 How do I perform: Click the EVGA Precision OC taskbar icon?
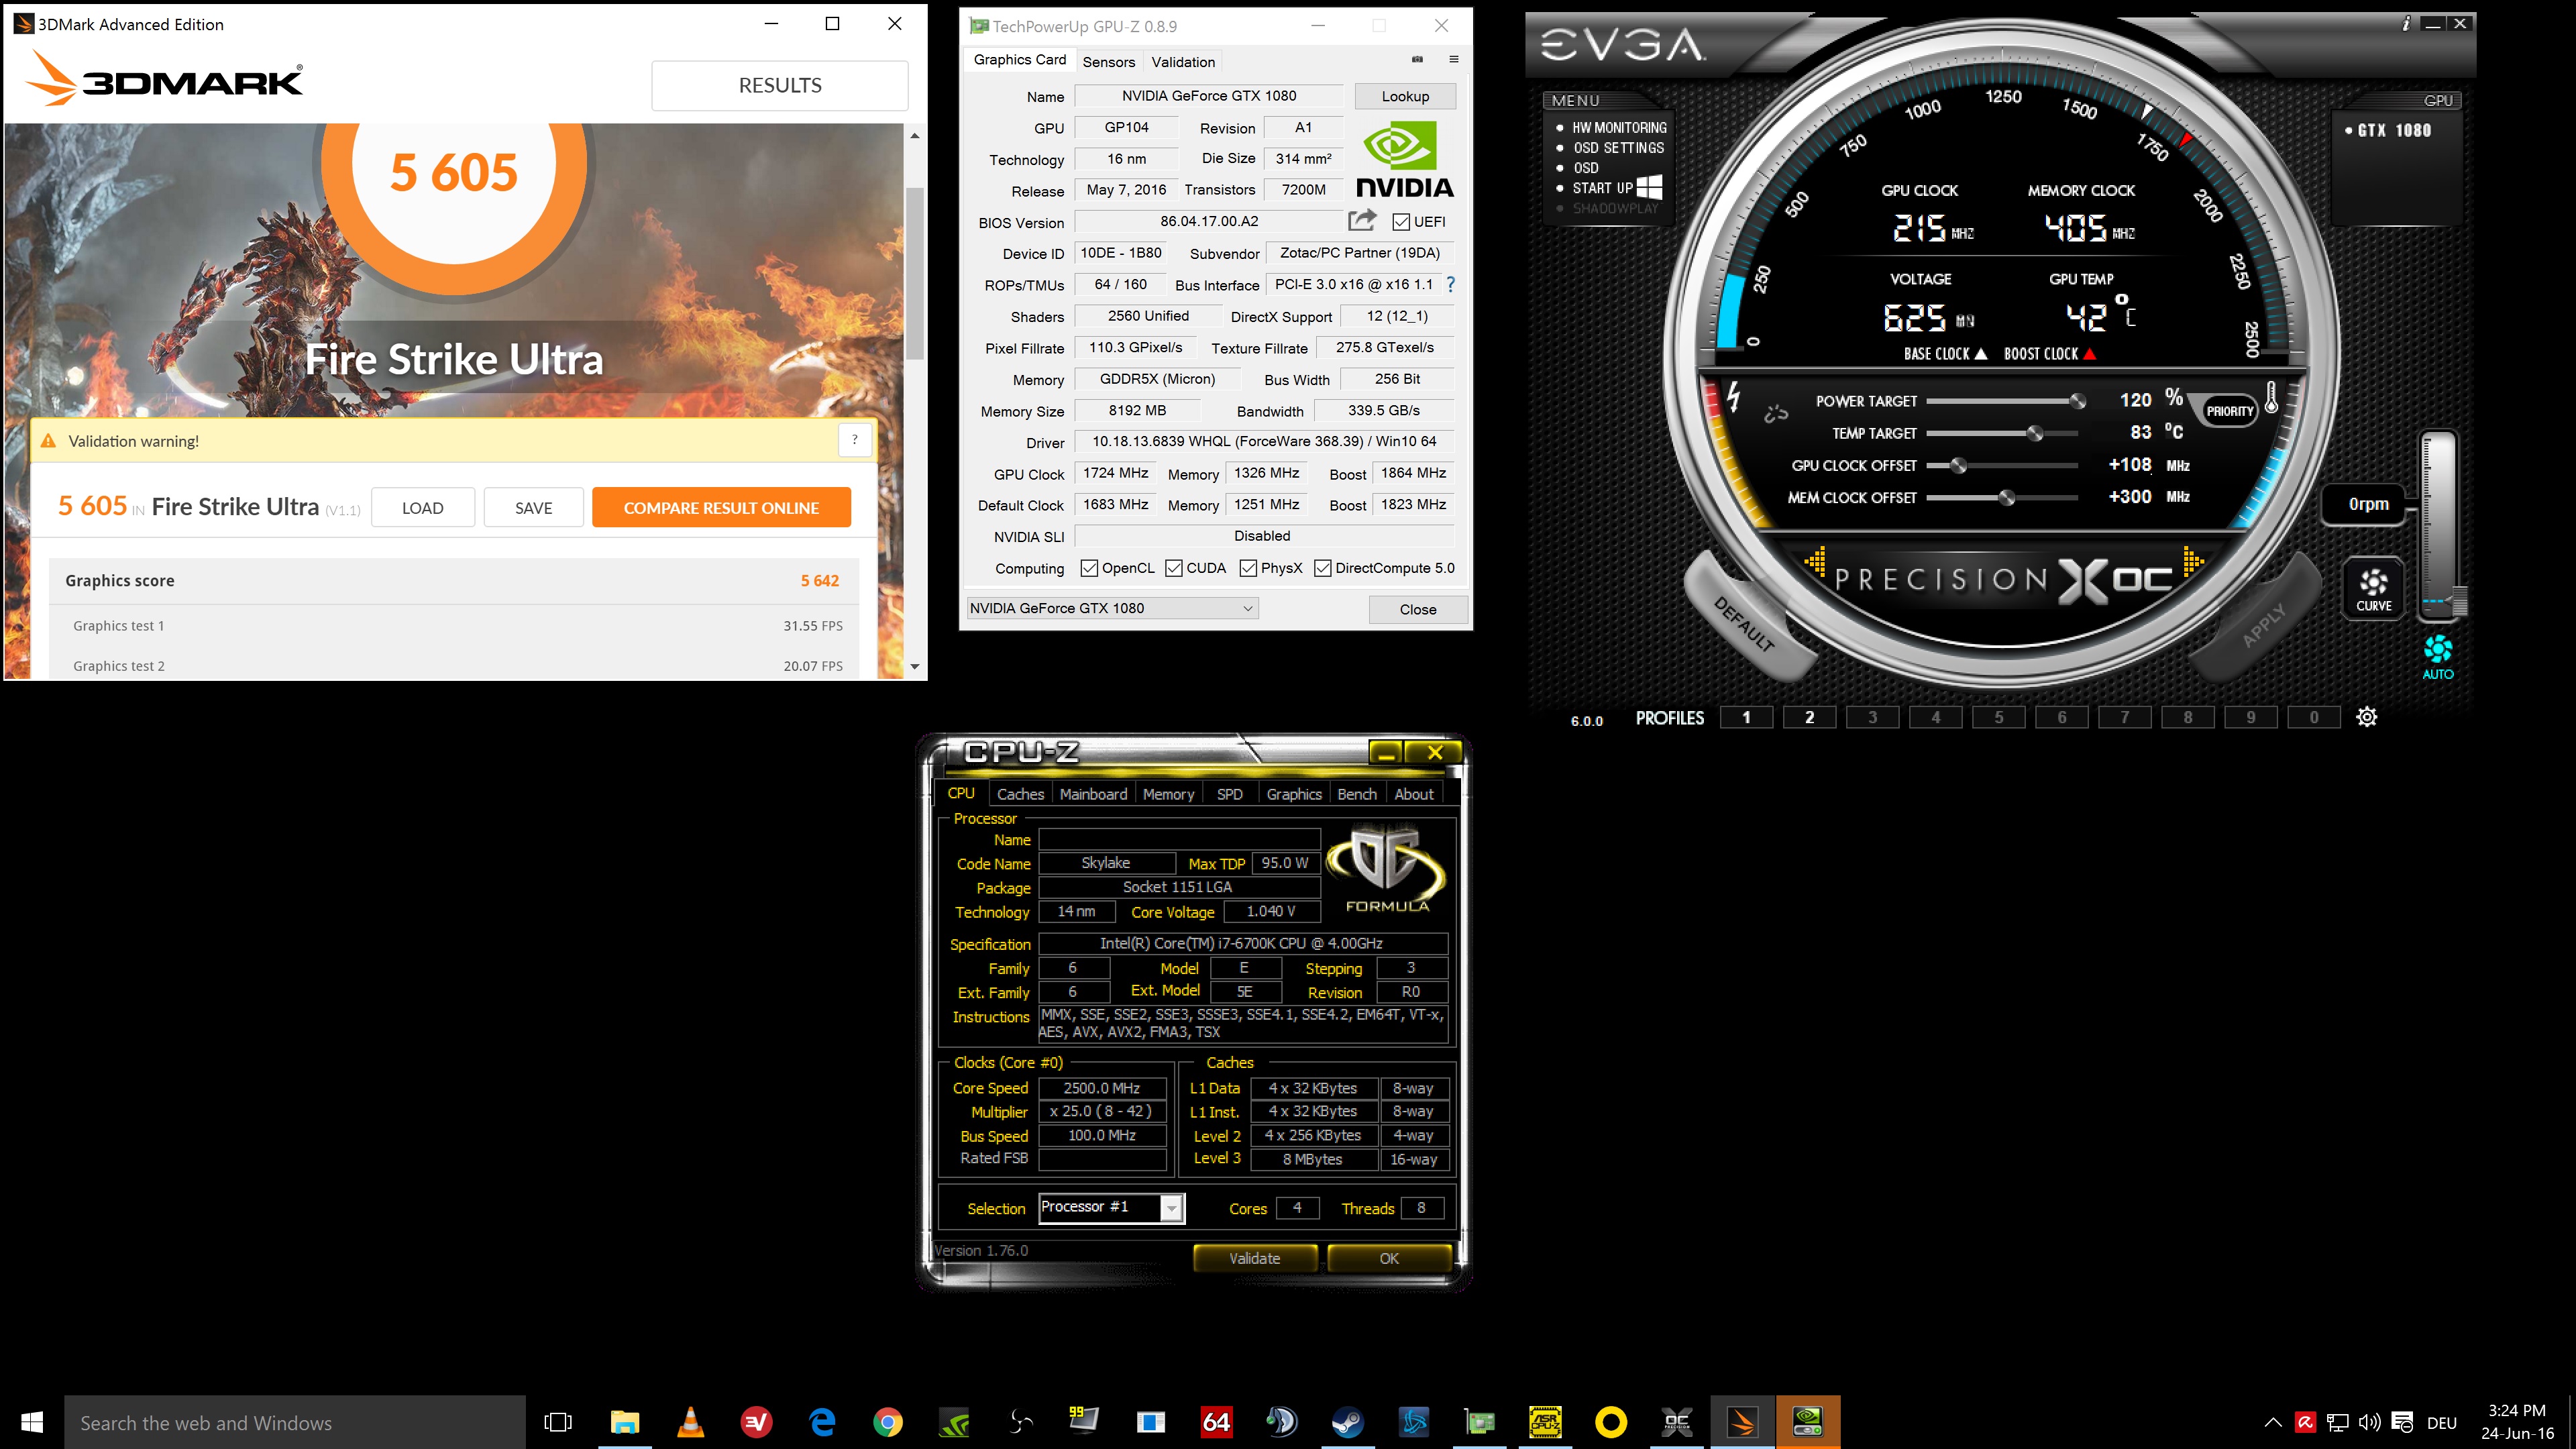(1677, 1421)
